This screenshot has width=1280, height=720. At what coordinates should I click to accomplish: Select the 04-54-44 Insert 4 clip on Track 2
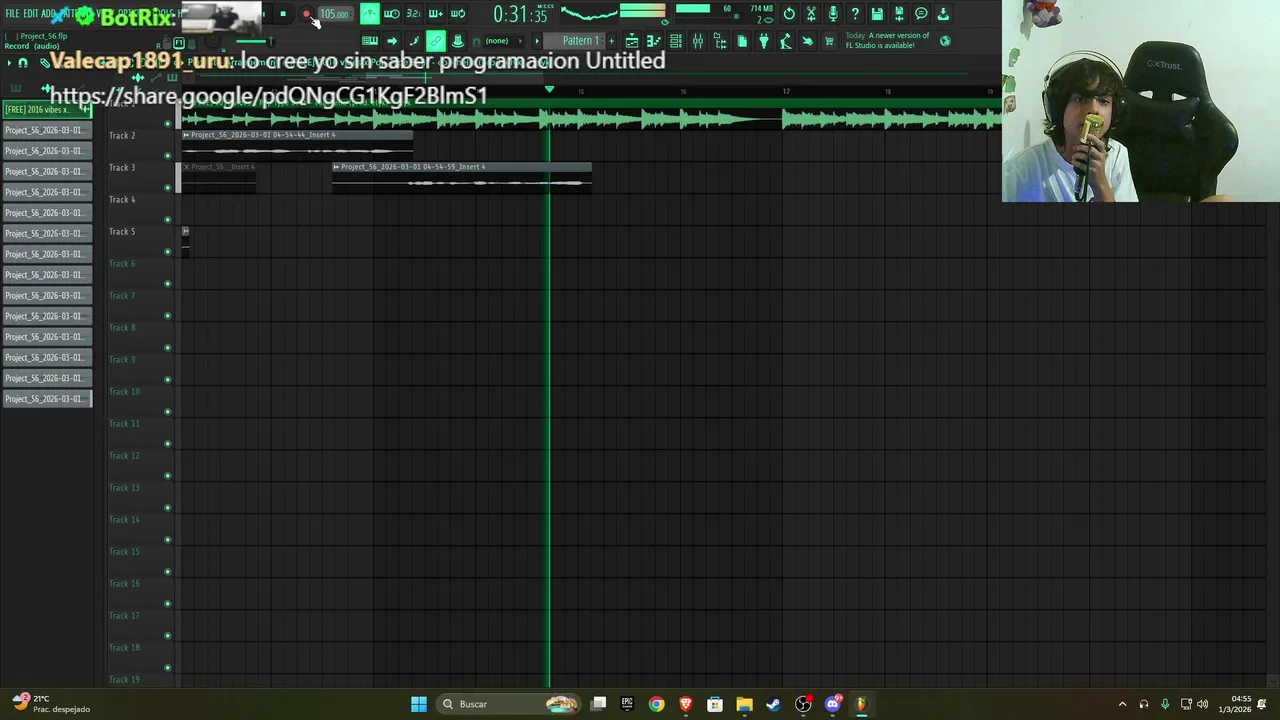(x=298, y=143)
